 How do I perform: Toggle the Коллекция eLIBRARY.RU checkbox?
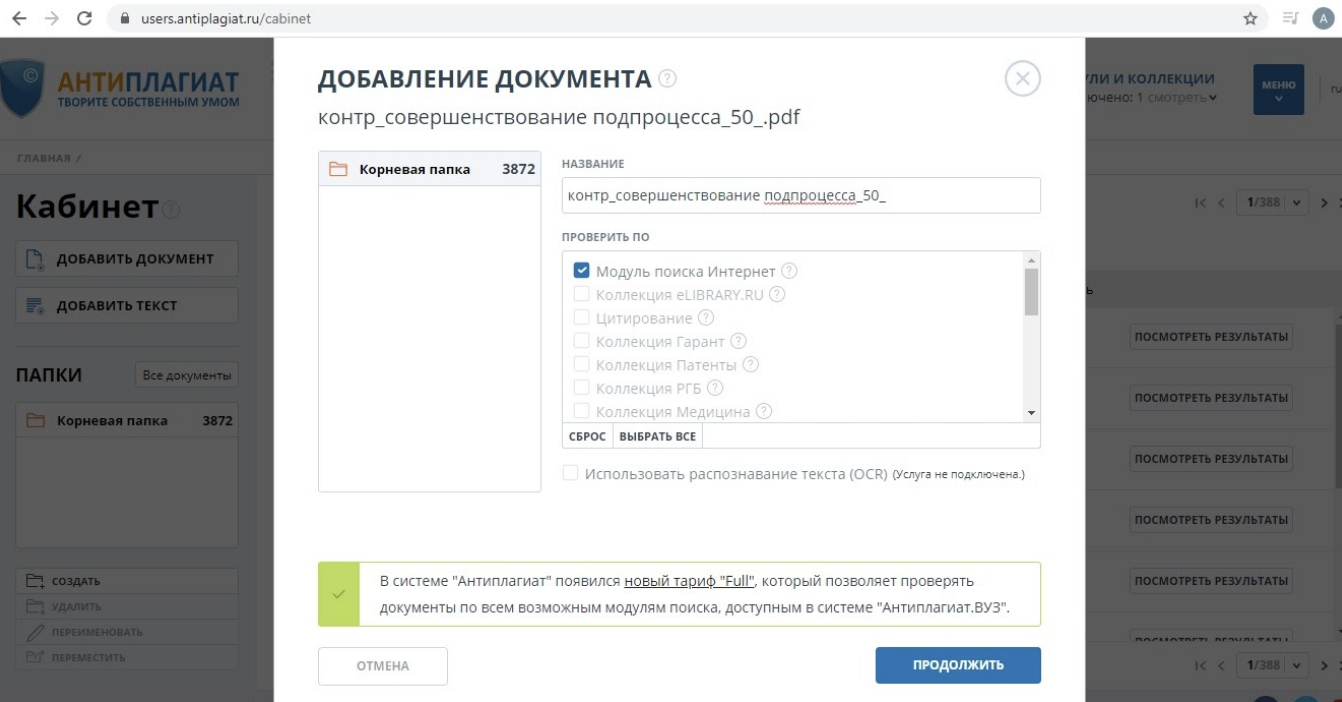(581, 295)
